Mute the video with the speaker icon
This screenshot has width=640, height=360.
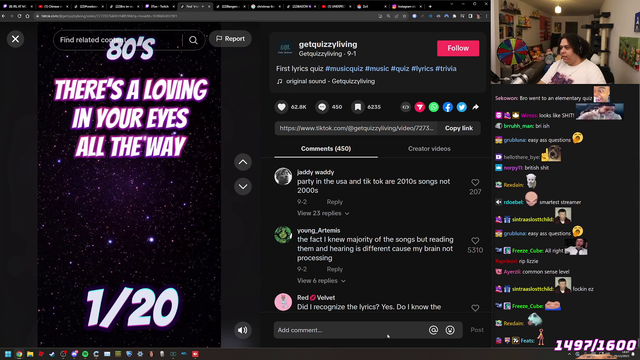(242, 330)
